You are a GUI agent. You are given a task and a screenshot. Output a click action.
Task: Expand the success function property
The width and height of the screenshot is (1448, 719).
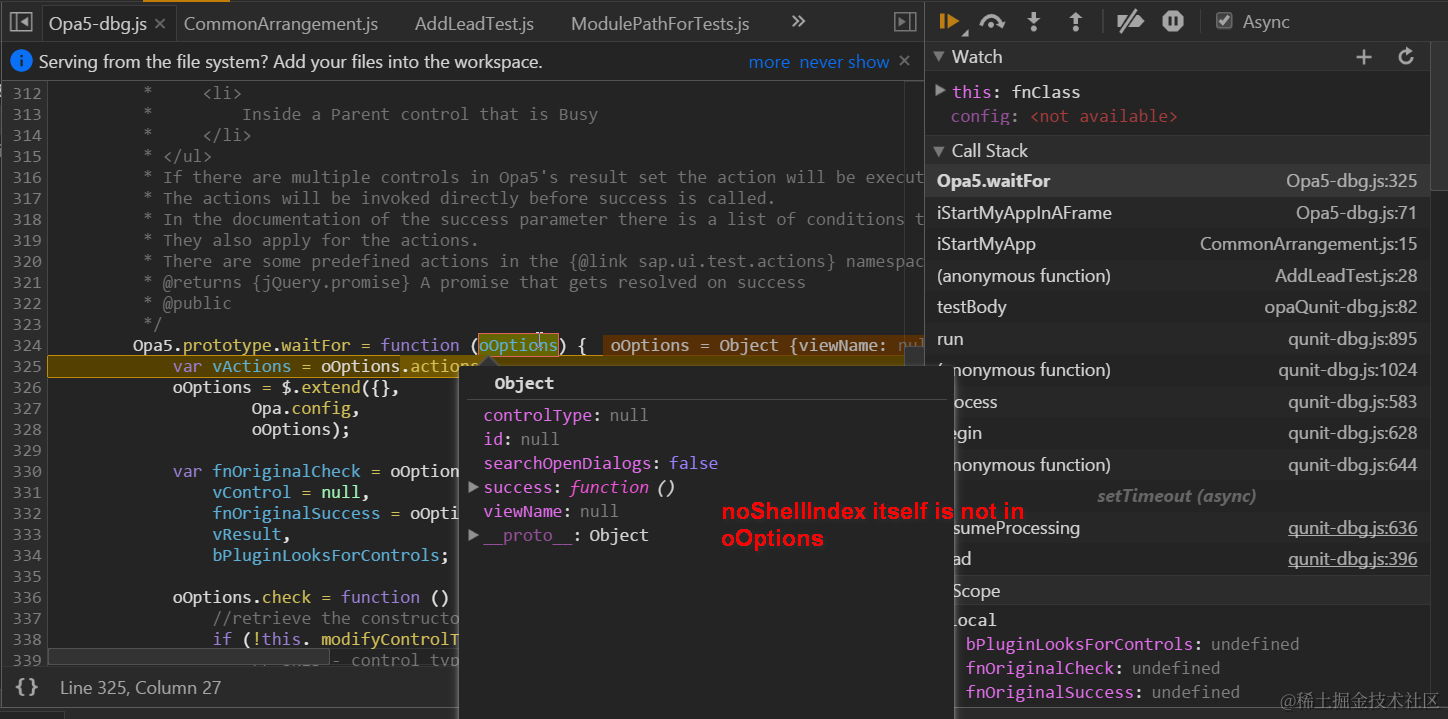point(473,487)
